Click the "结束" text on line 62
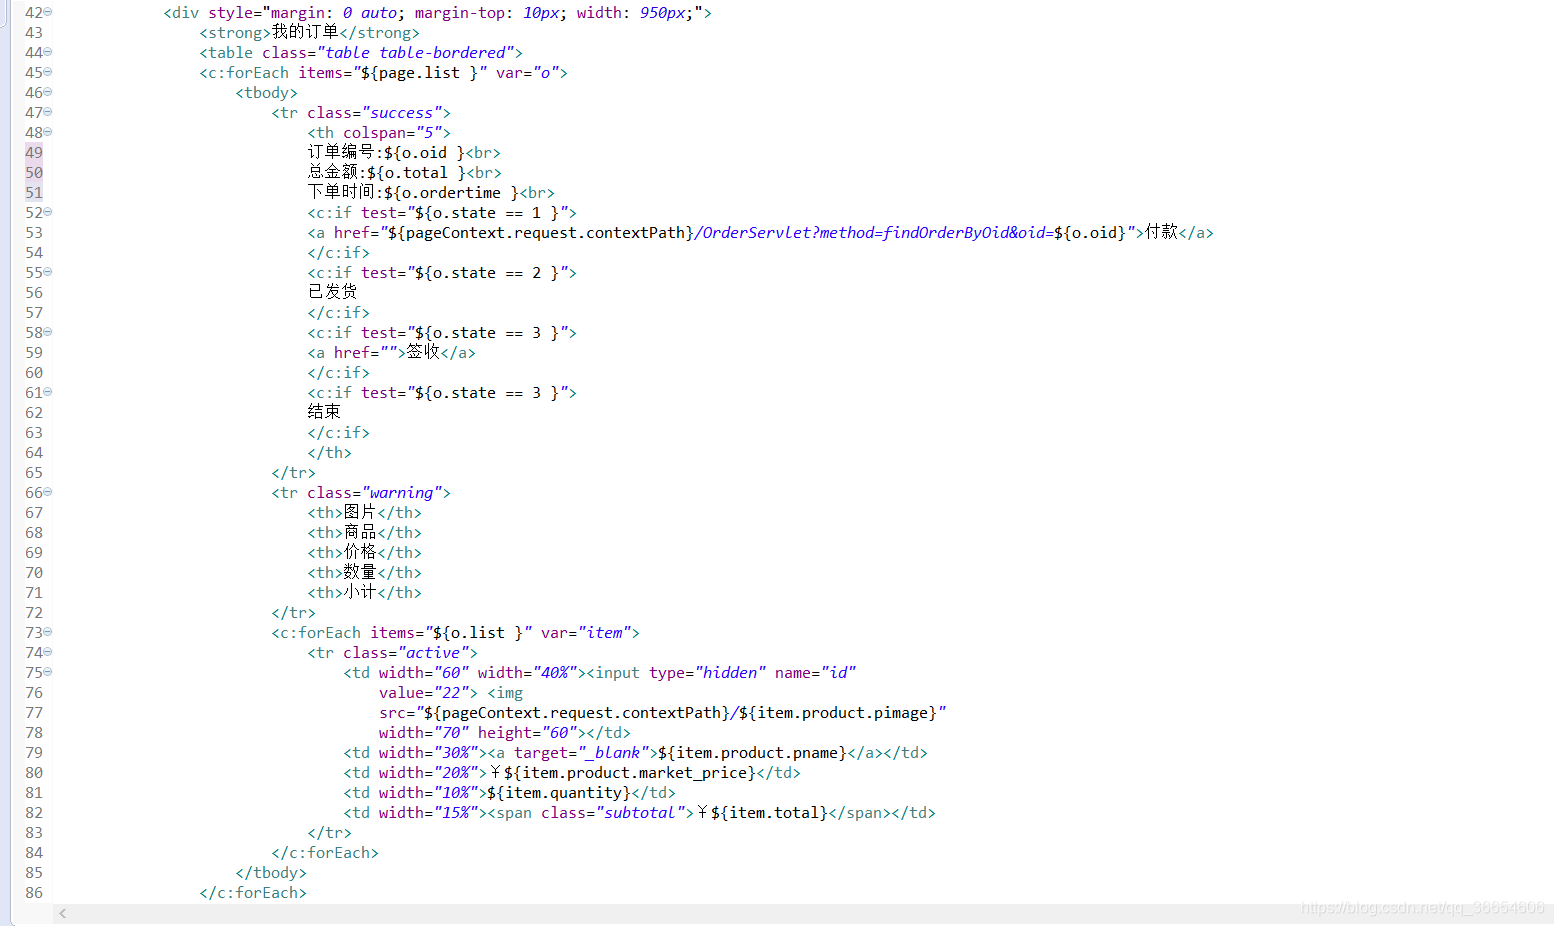The height and width of the screenshot is (926, 1554). click(x=324, y=412)
